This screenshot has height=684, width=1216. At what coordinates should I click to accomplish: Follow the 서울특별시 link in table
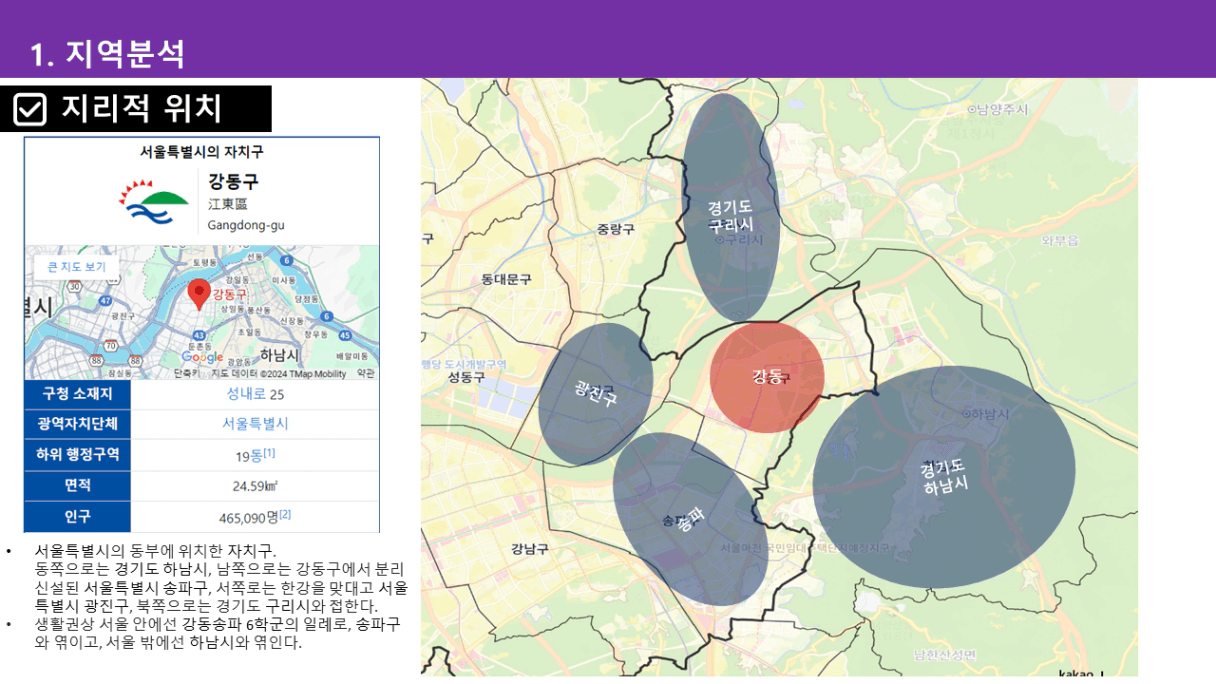click(255, 424)
